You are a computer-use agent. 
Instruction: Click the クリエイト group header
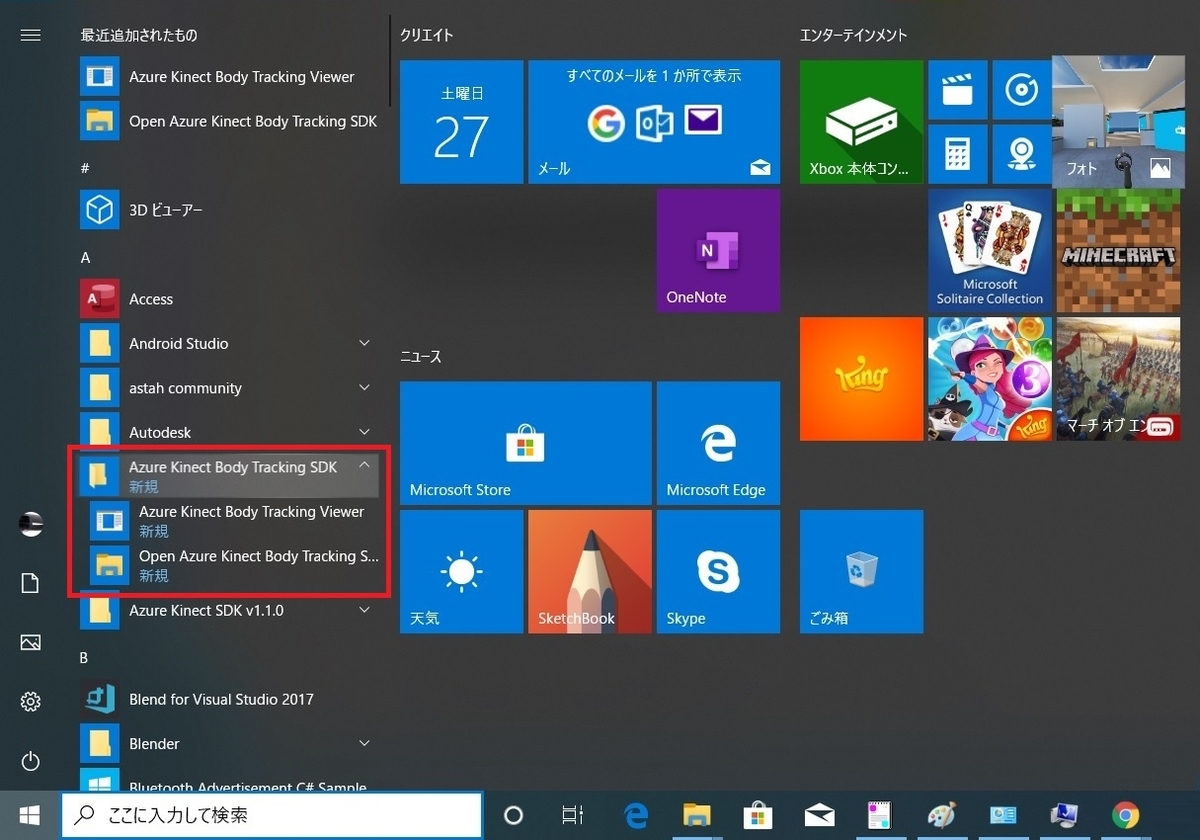tap(426, 35)
